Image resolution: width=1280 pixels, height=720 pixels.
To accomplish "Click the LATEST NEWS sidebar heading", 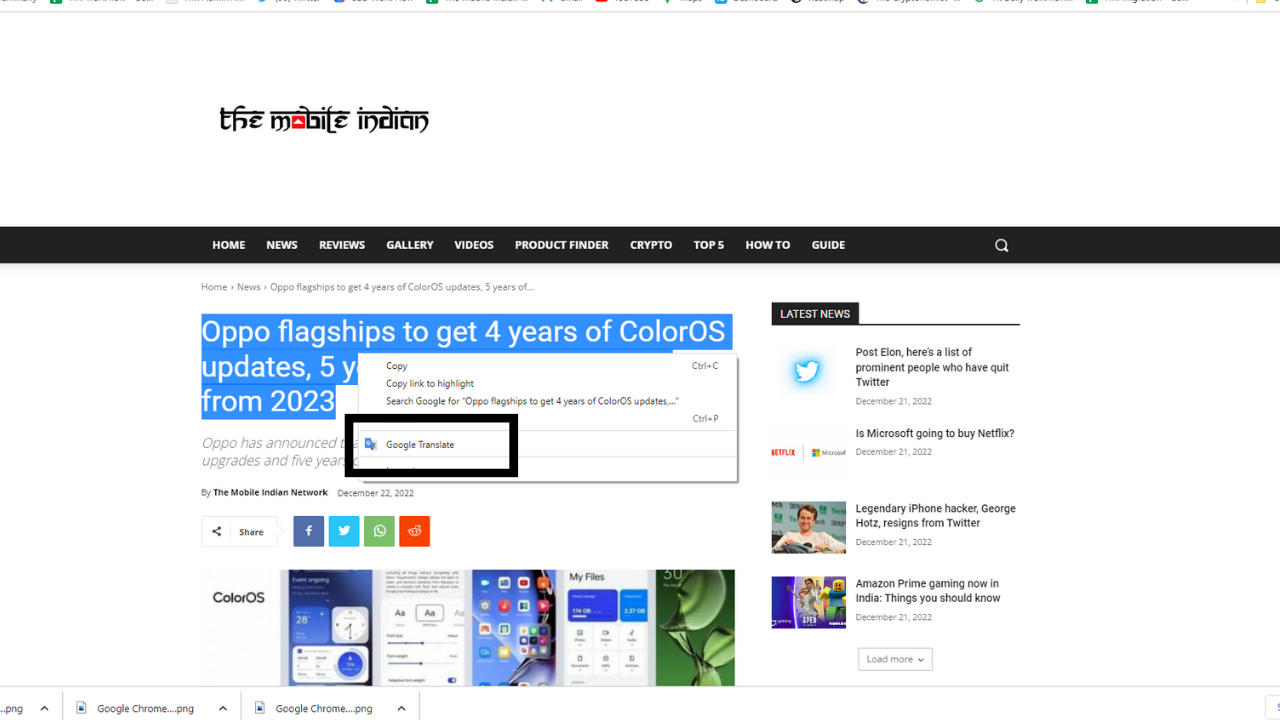I will point(815,314).
